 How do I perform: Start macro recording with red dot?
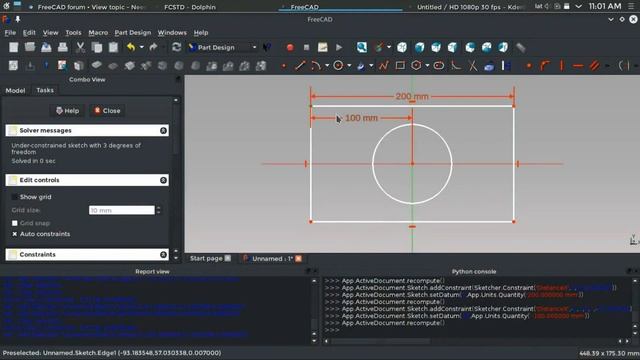[290, 47]
